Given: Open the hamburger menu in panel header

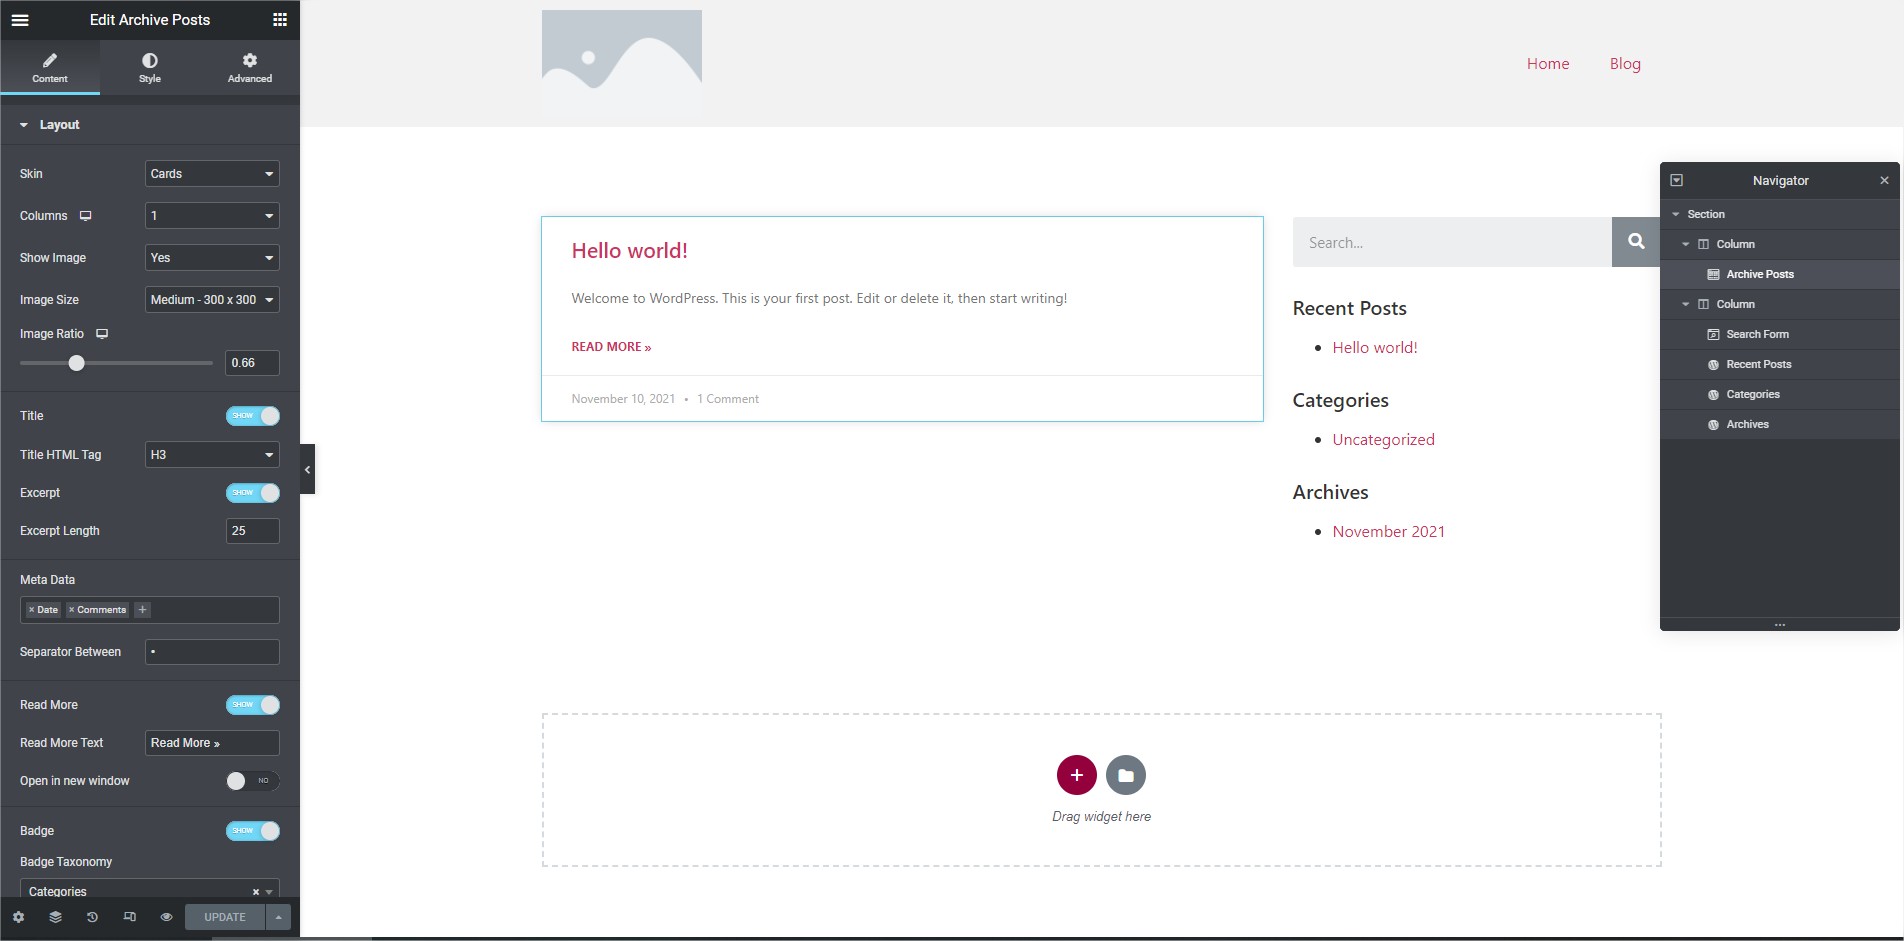Looking at the screenshot, I should tap(20, 20).
